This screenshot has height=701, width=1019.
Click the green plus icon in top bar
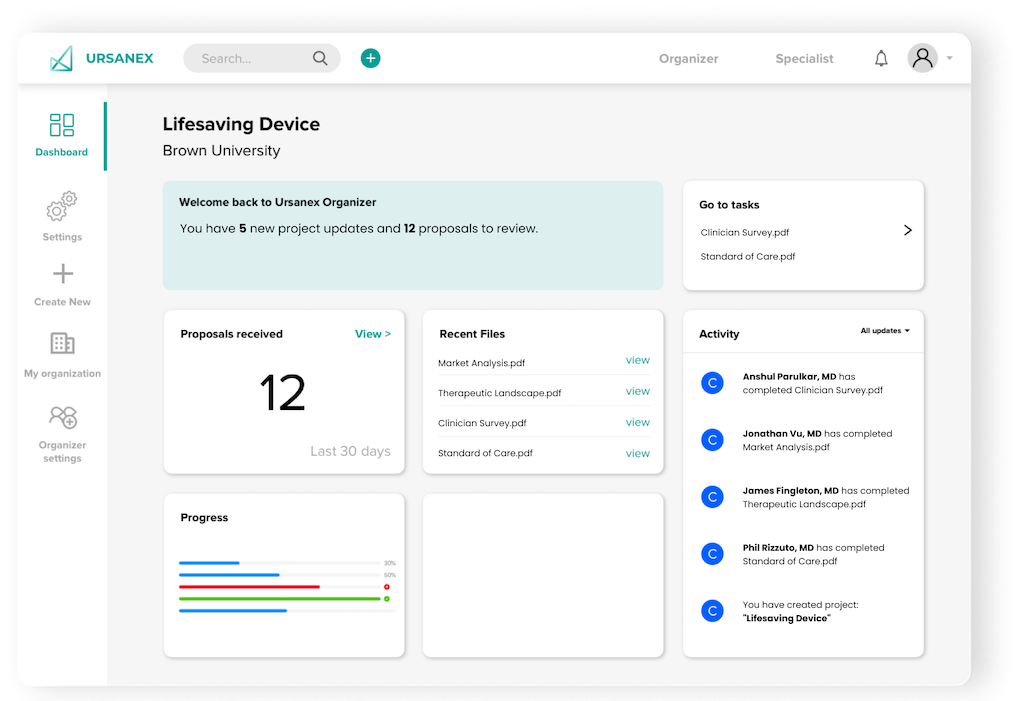point(370,58)
